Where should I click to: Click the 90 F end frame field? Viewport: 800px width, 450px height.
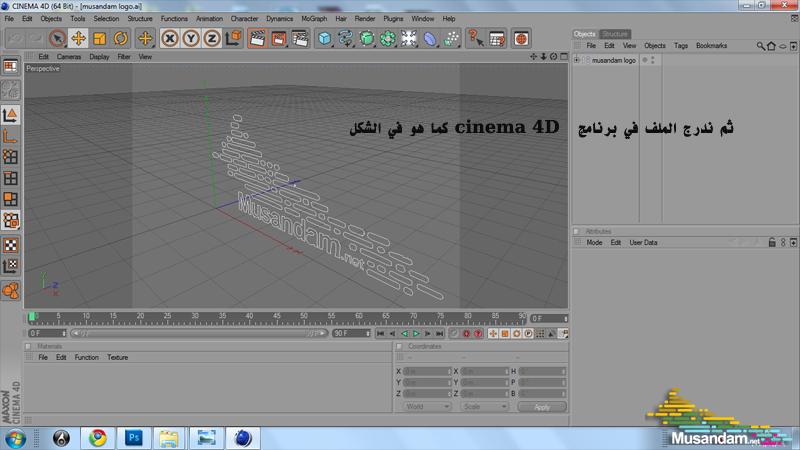tap(352, 333)
